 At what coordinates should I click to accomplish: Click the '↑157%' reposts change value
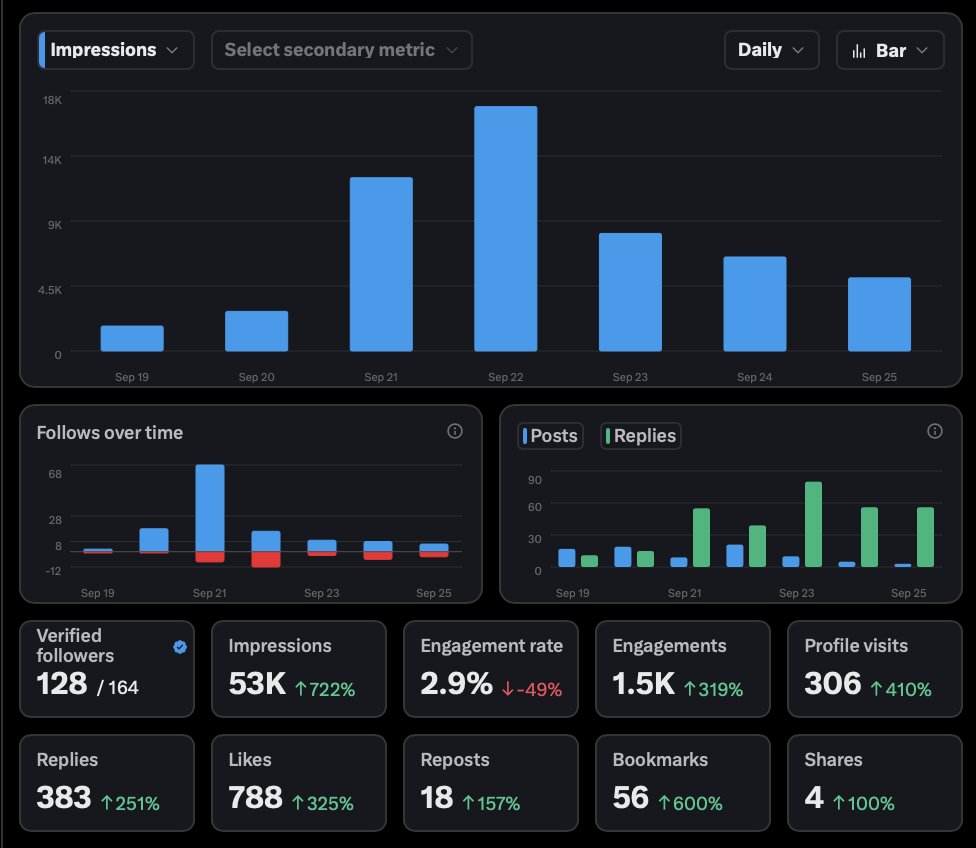491,803
